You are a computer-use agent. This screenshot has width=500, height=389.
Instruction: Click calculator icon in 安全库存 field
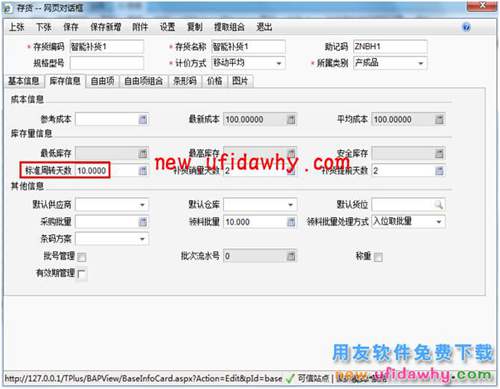click(439, 154)
